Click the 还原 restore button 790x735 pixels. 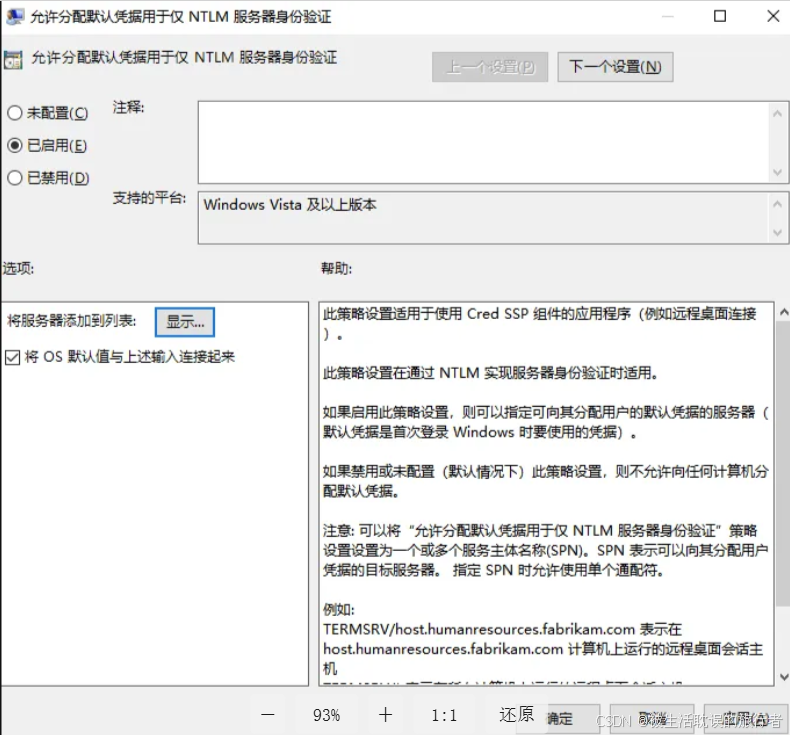(516, 714)
